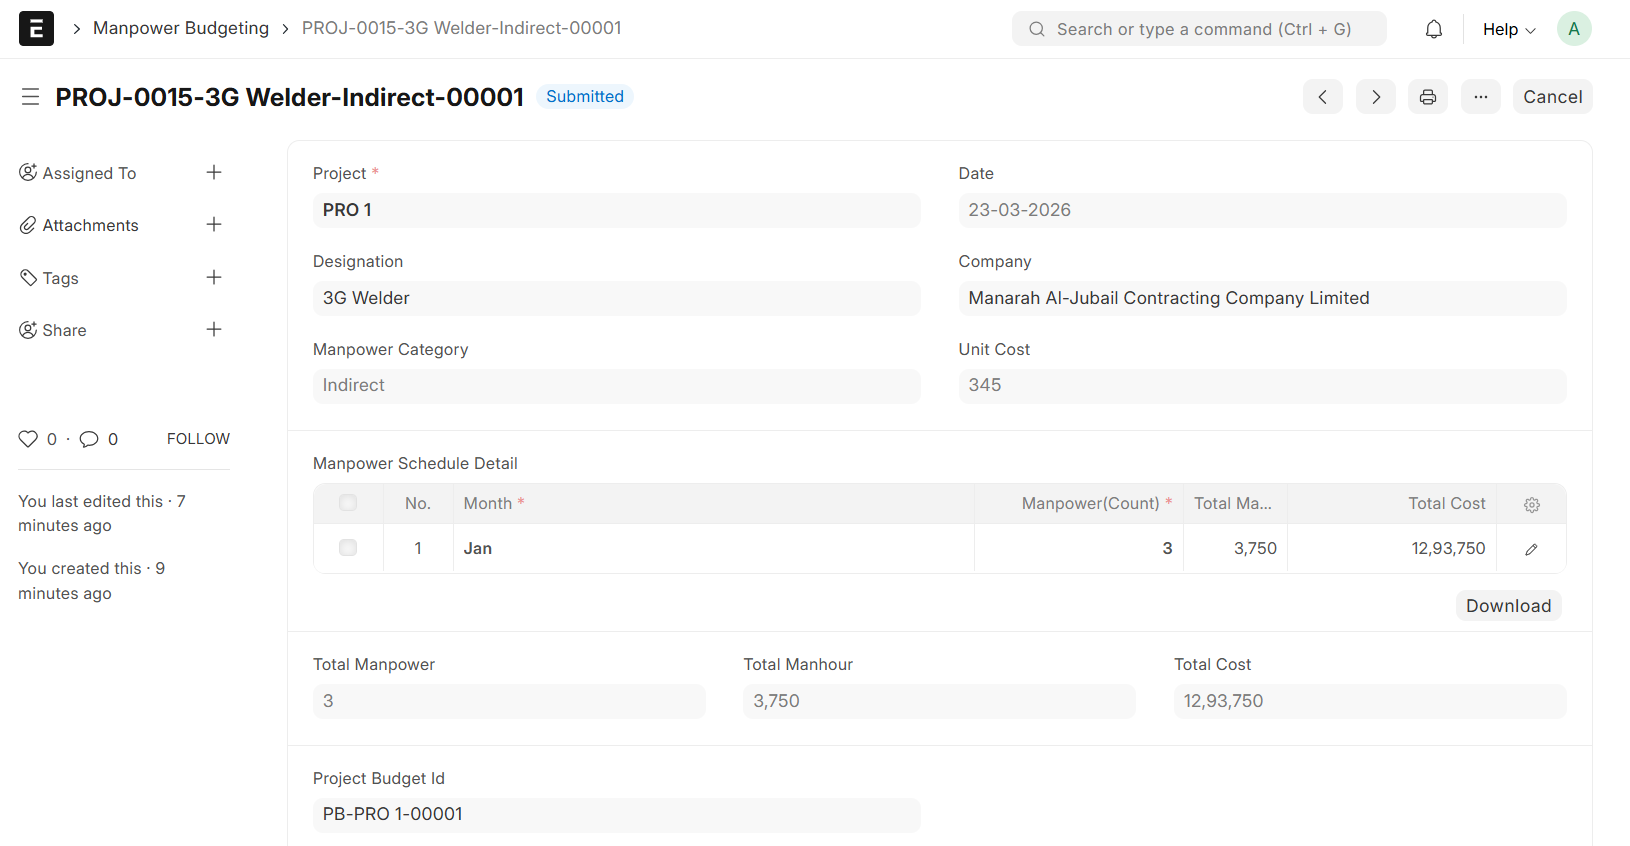
Task: Edit the Jan row pencil icon
Action: [x=1530, y=549]
